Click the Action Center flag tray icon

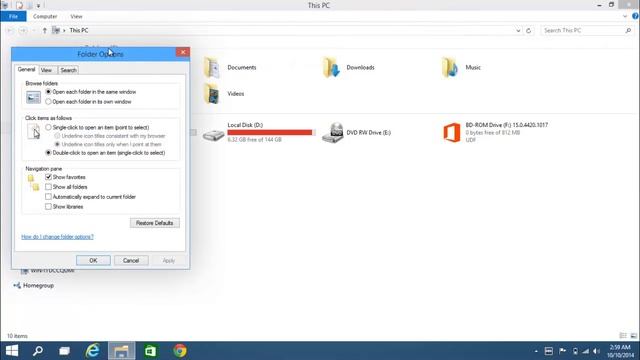click(562, 351)
